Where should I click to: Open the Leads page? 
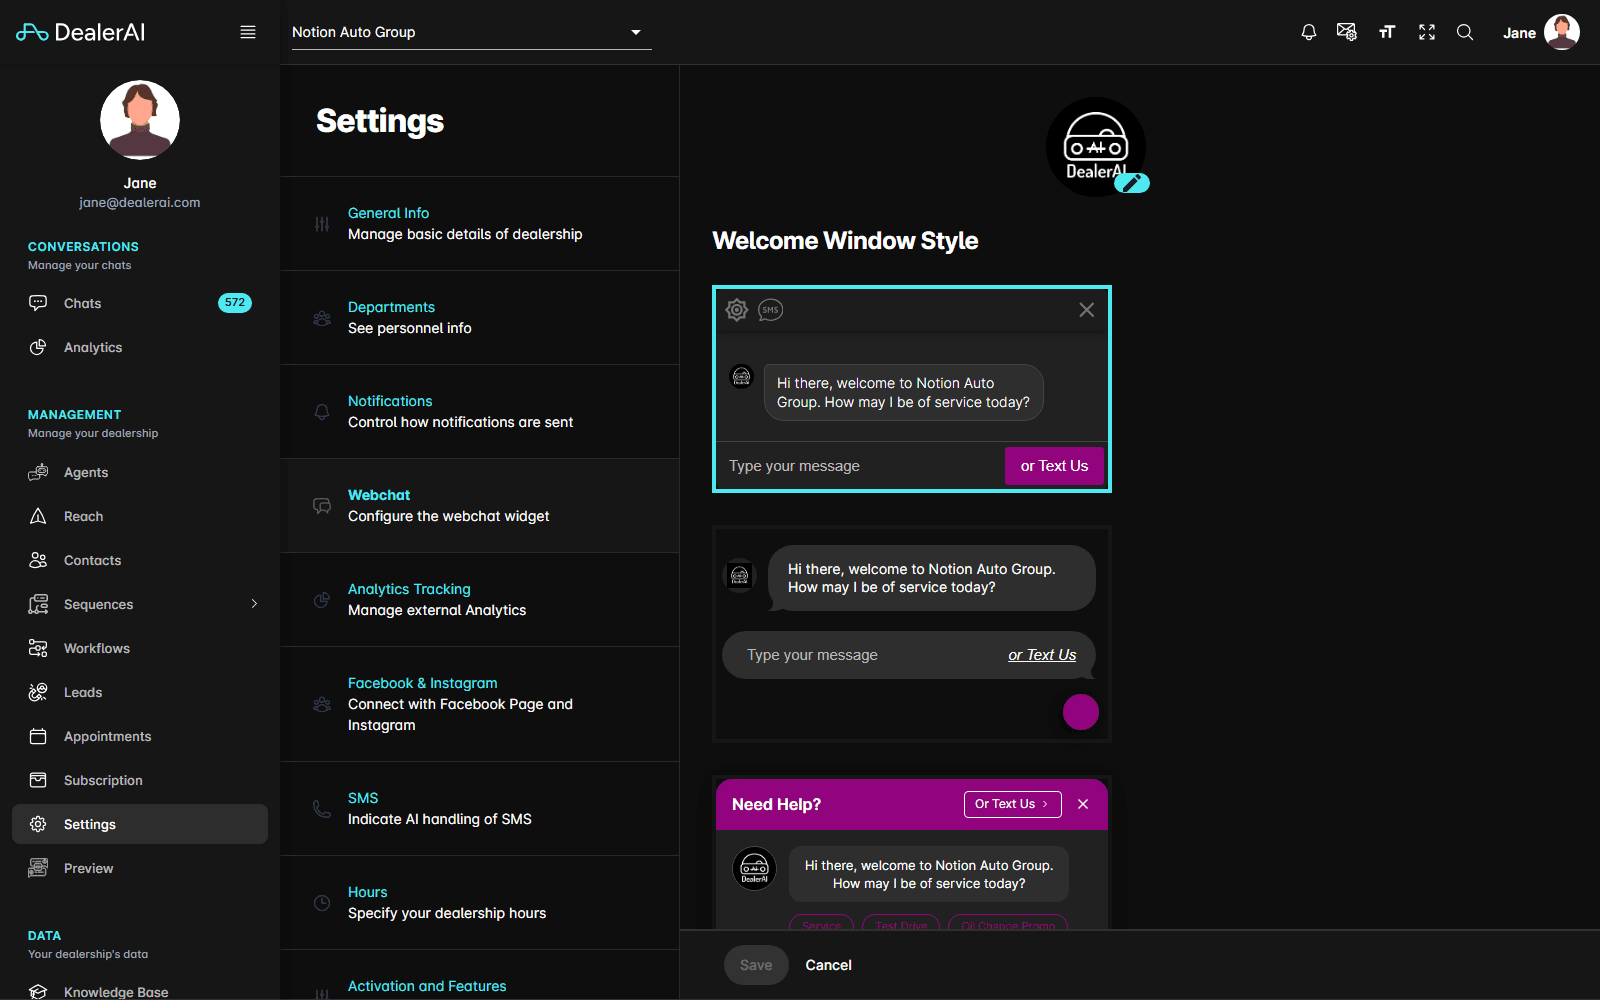pyautogui.click(x=140, y=692)
